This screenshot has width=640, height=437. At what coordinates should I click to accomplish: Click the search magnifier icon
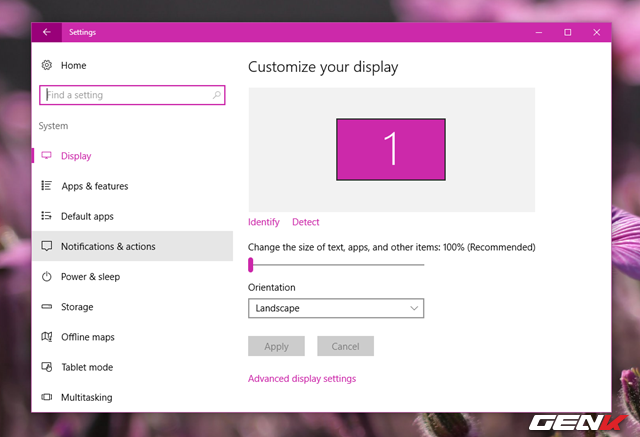point(216,95)
